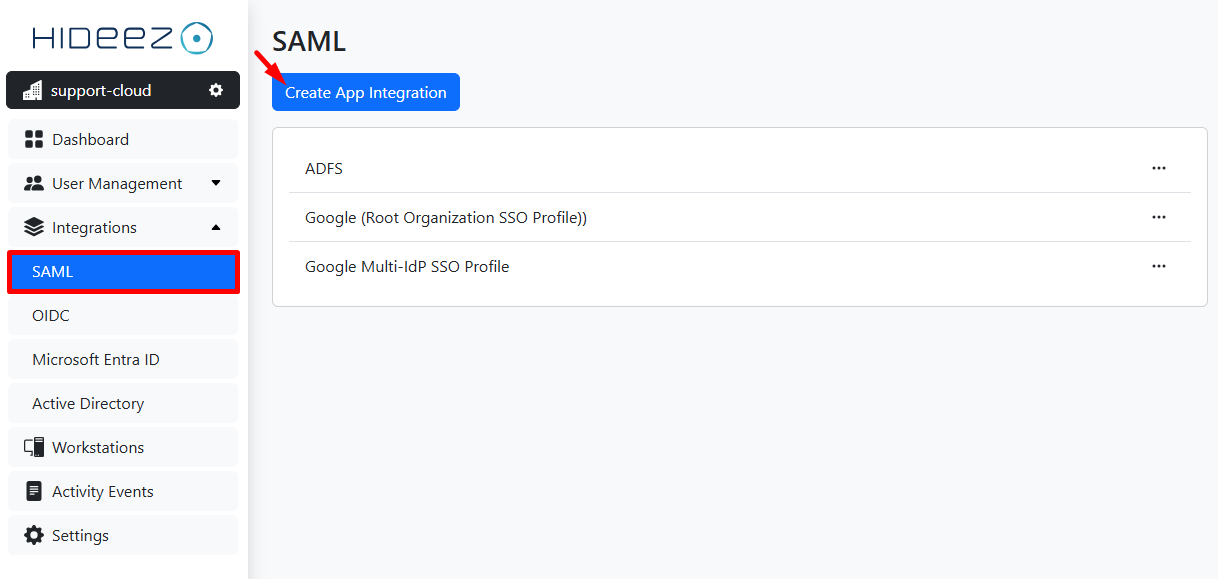Select the OIDC integration menu item
This screenshot has height=579, width=1218.
click(x=51, y=315)
